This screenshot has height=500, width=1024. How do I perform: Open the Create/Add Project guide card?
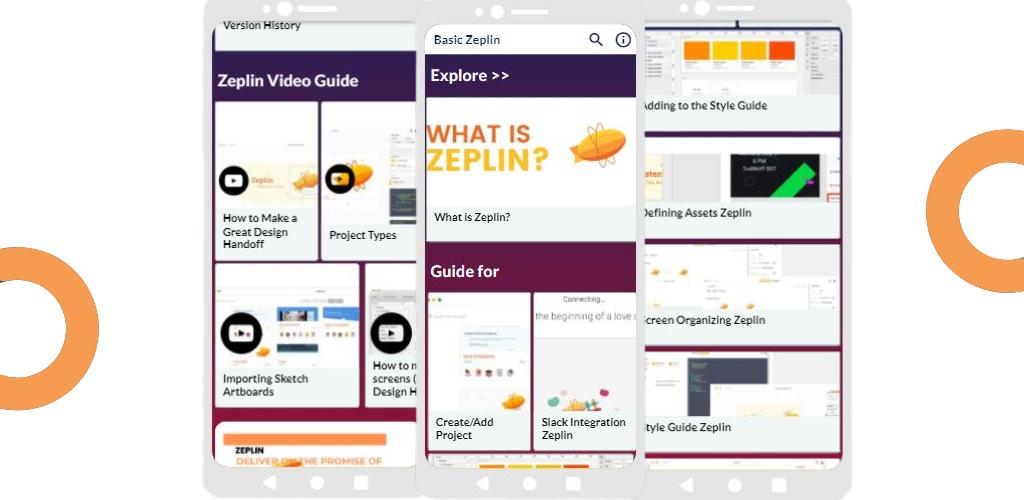478,371
